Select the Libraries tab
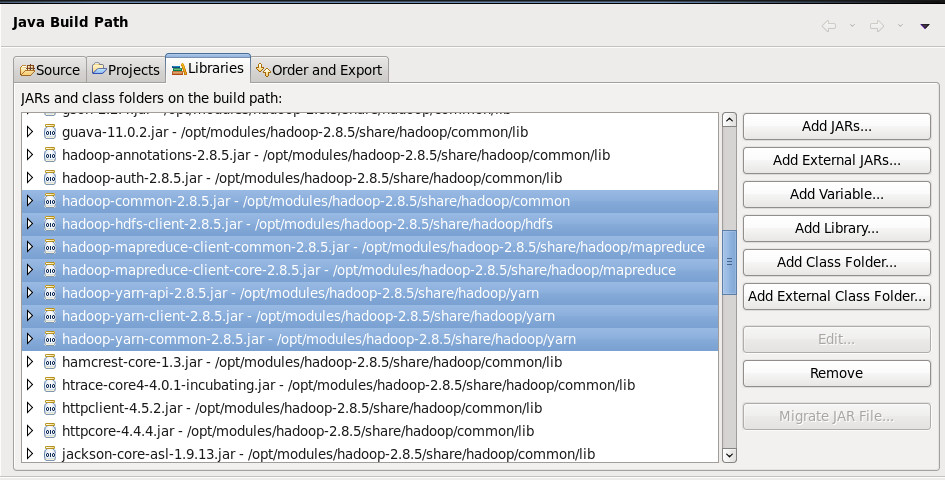The width and height of the screenshot is (945, 480). click(x=208, y=68)
